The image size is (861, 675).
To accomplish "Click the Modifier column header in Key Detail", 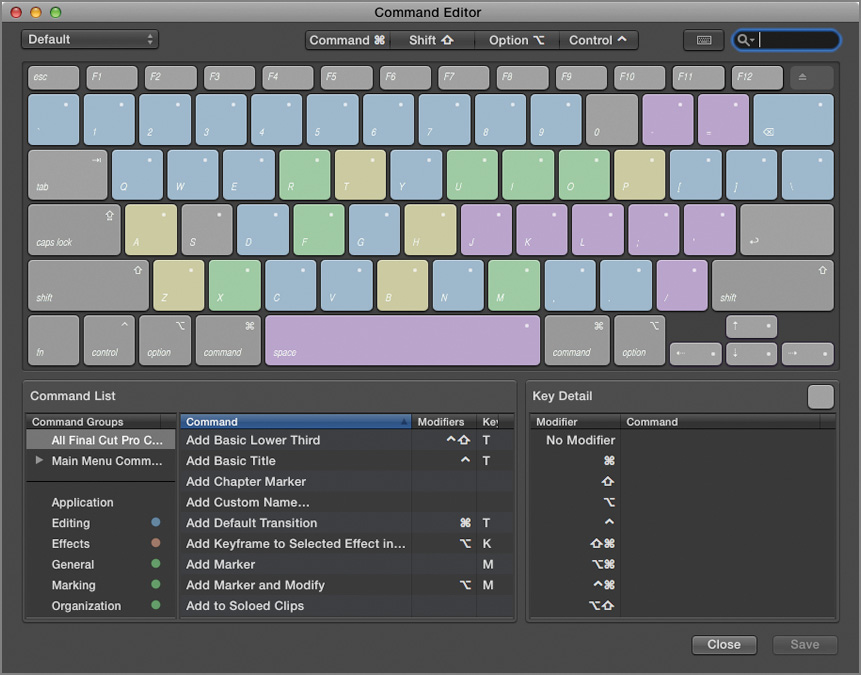I will [575, 422].
